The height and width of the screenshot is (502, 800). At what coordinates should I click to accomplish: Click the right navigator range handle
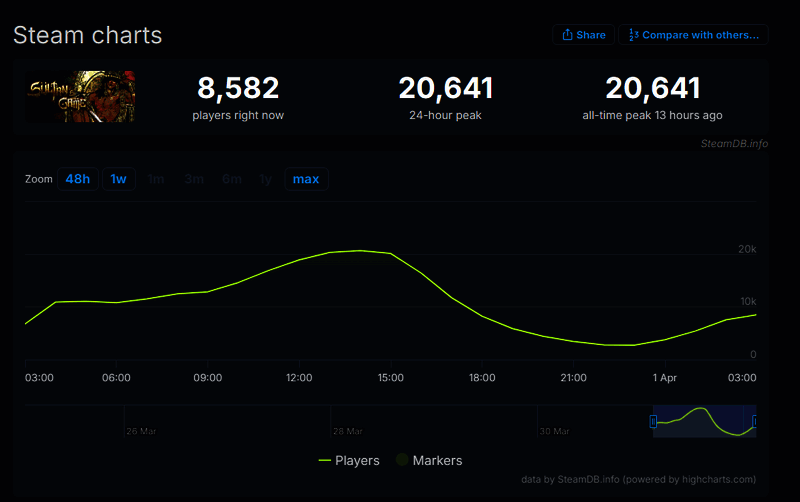click(x=755, y=421)
